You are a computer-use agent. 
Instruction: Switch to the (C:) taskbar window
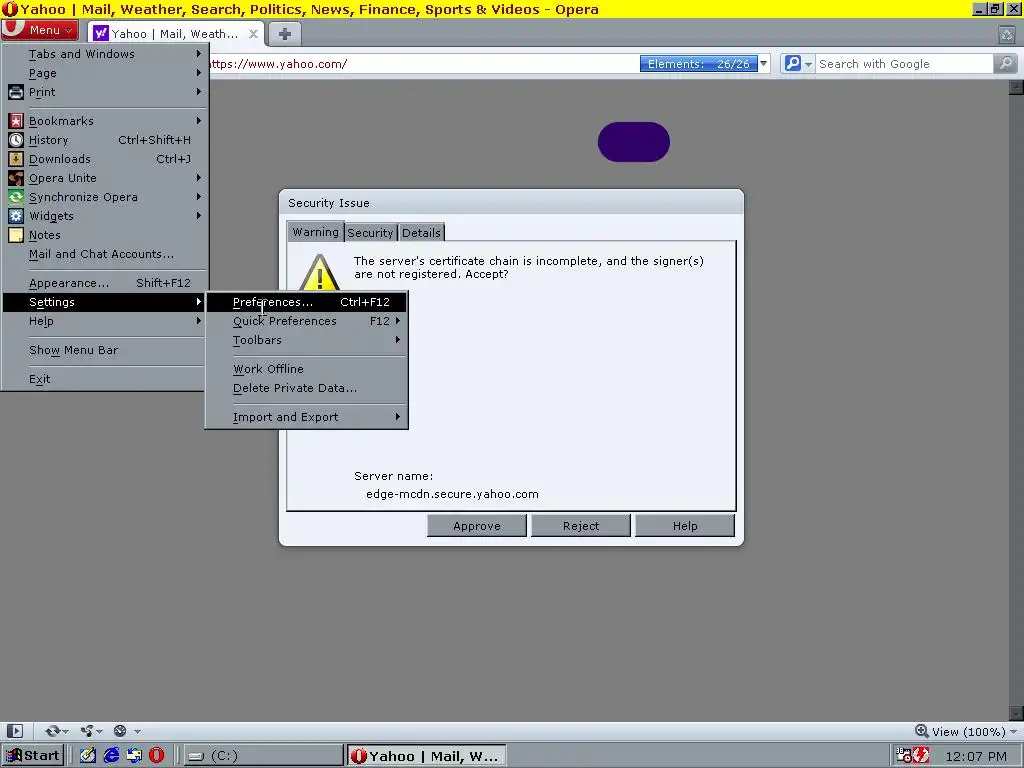pos(263,756)
